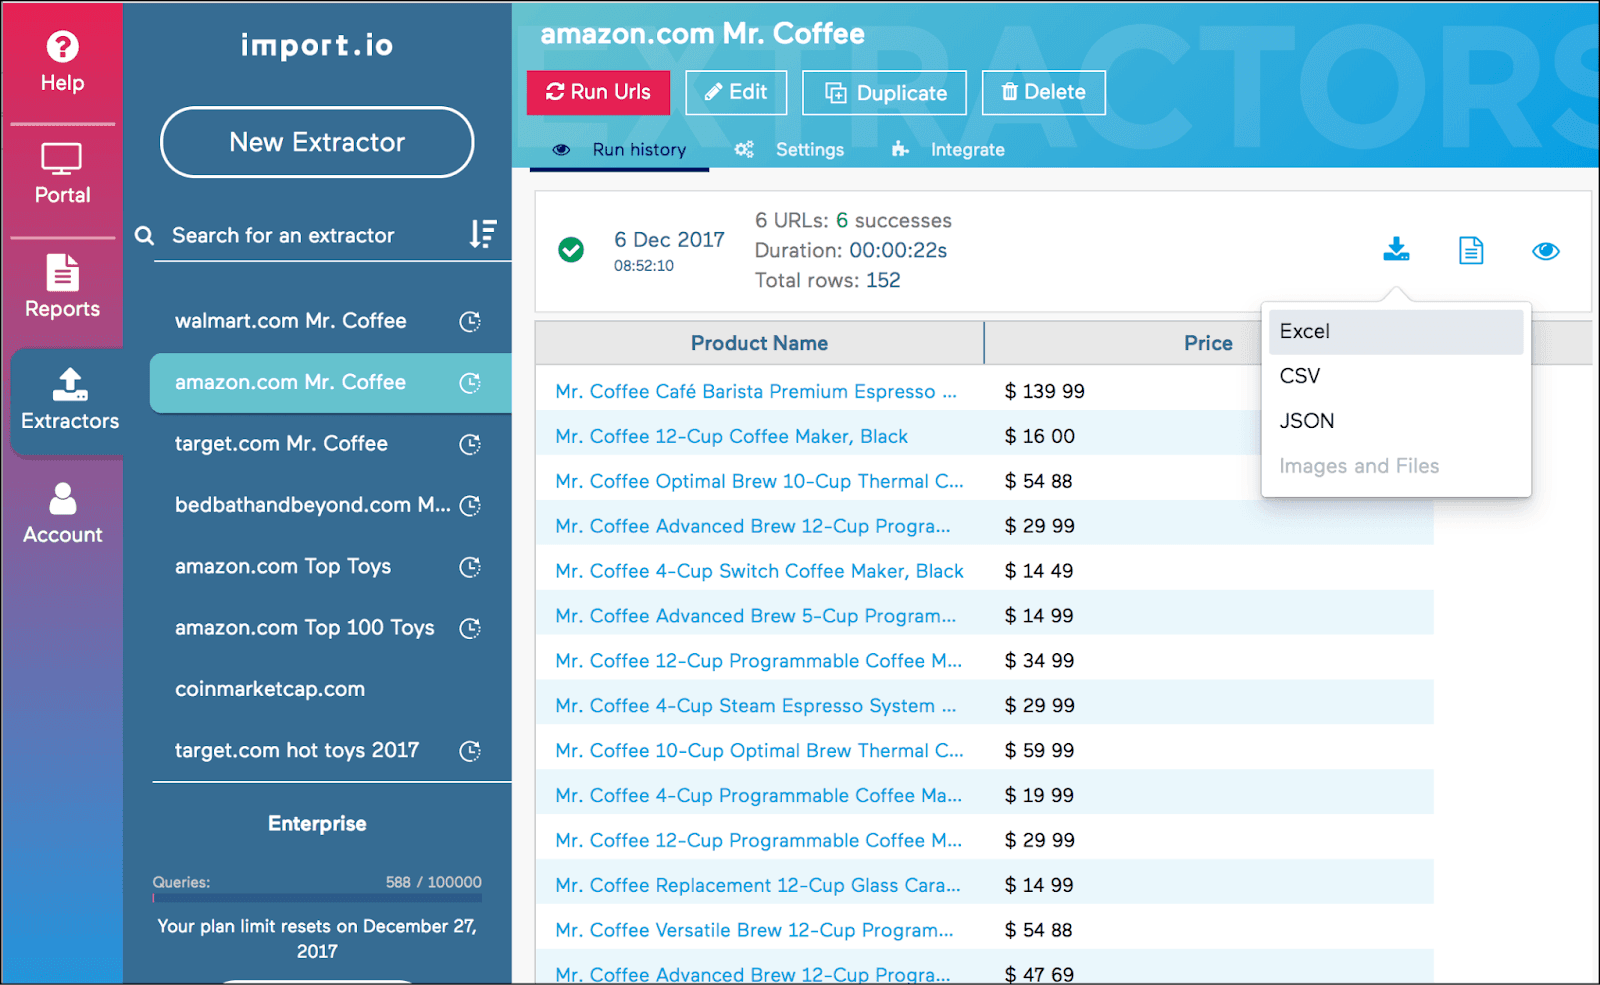Open the Portal section
Screen dimensions: 1600x985
coord(62,174)
